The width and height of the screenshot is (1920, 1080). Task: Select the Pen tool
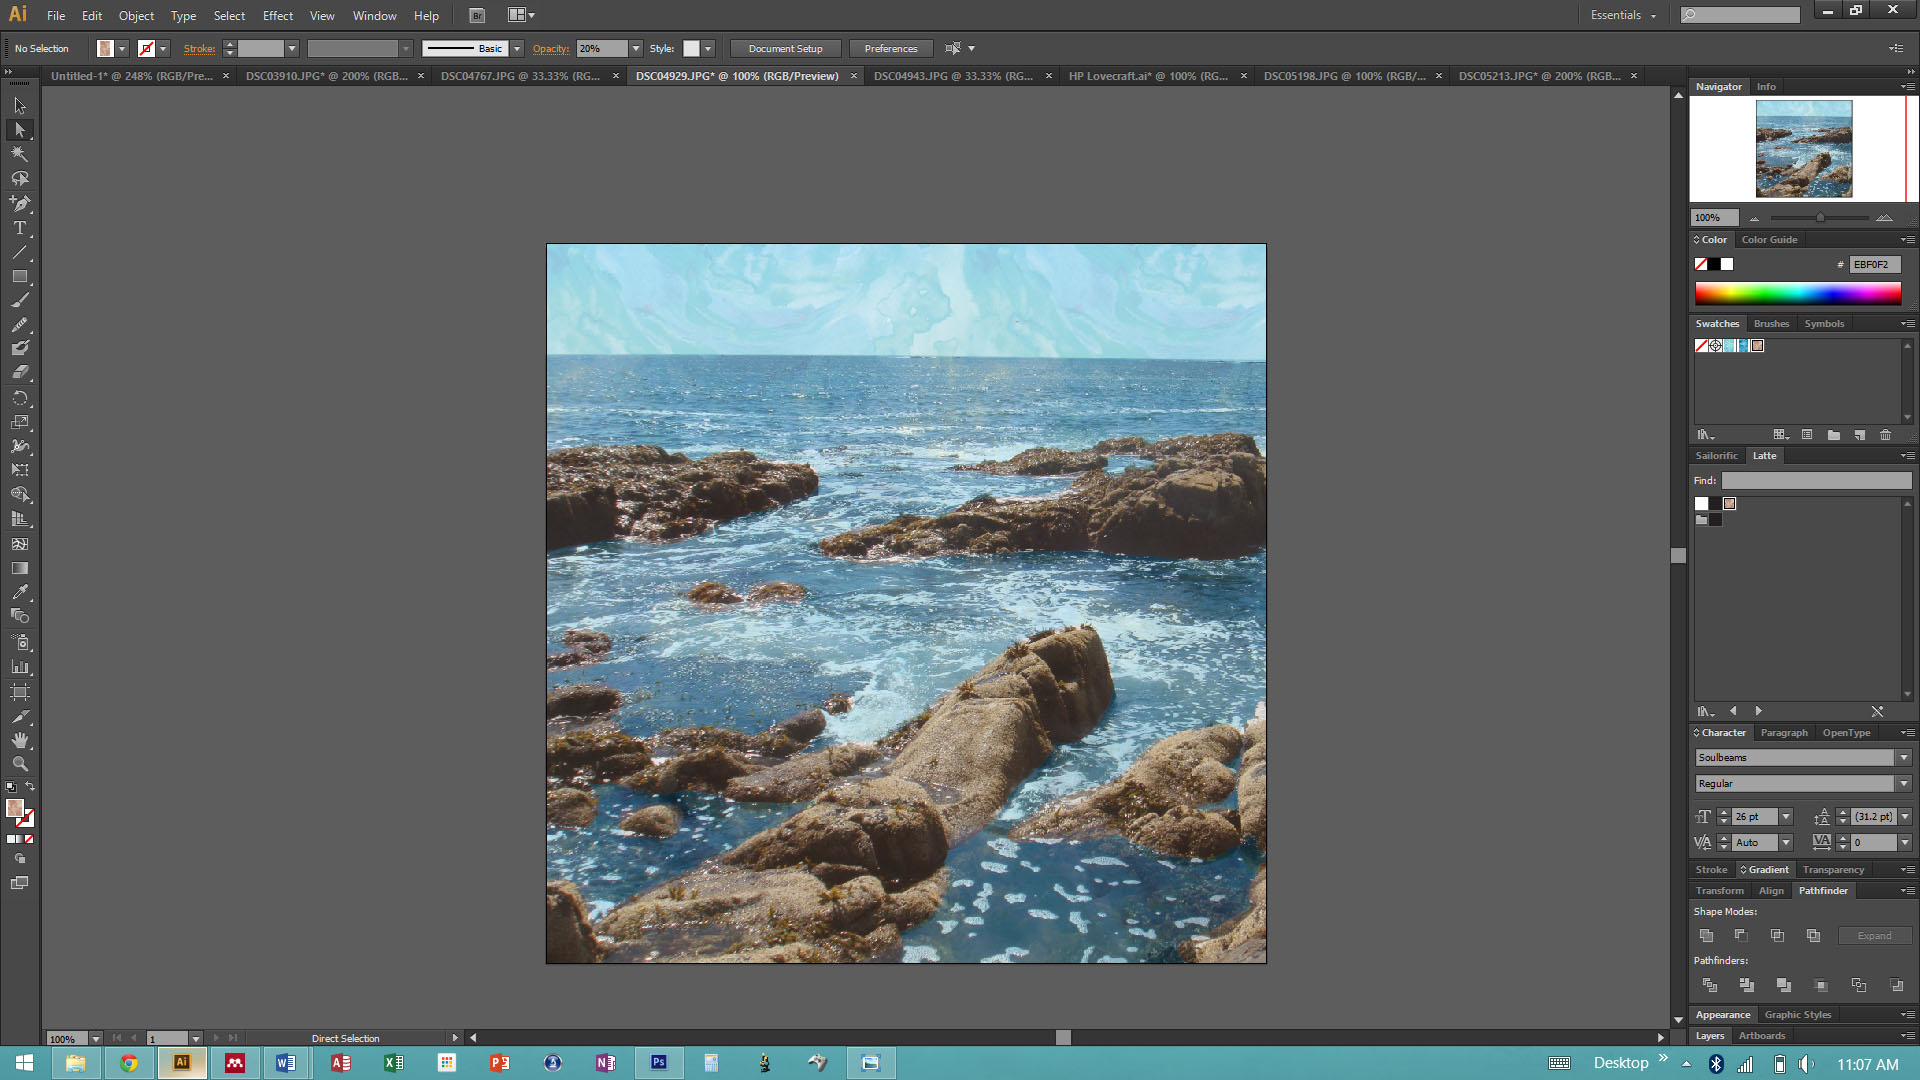[19, 203]
